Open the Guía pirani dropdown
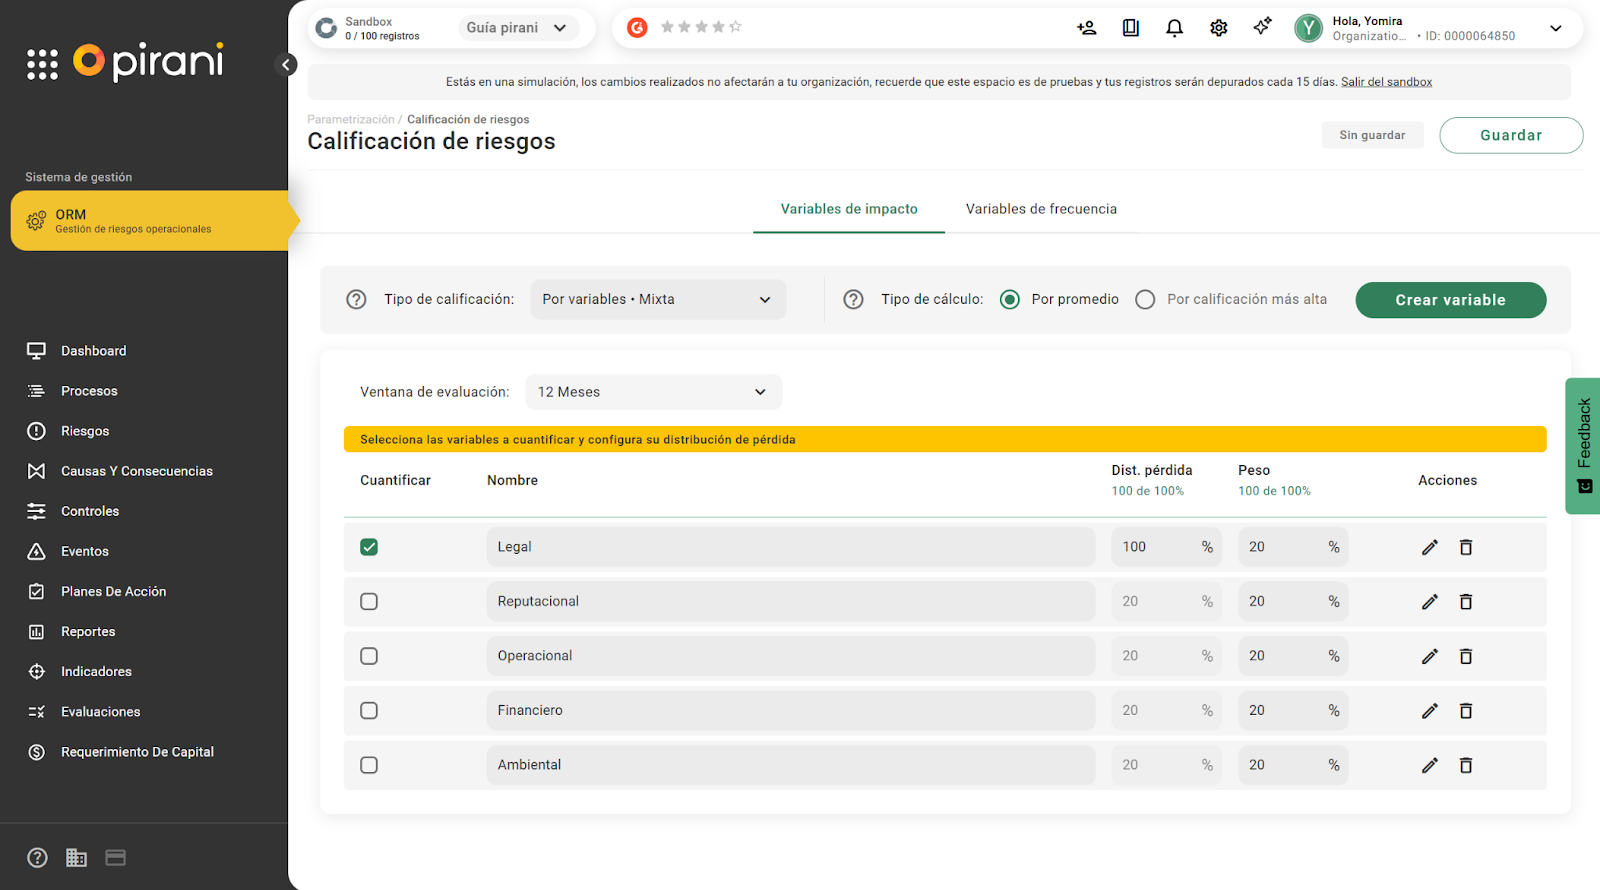This screenshot has height=890, width=1600. [x=517, y=28]
